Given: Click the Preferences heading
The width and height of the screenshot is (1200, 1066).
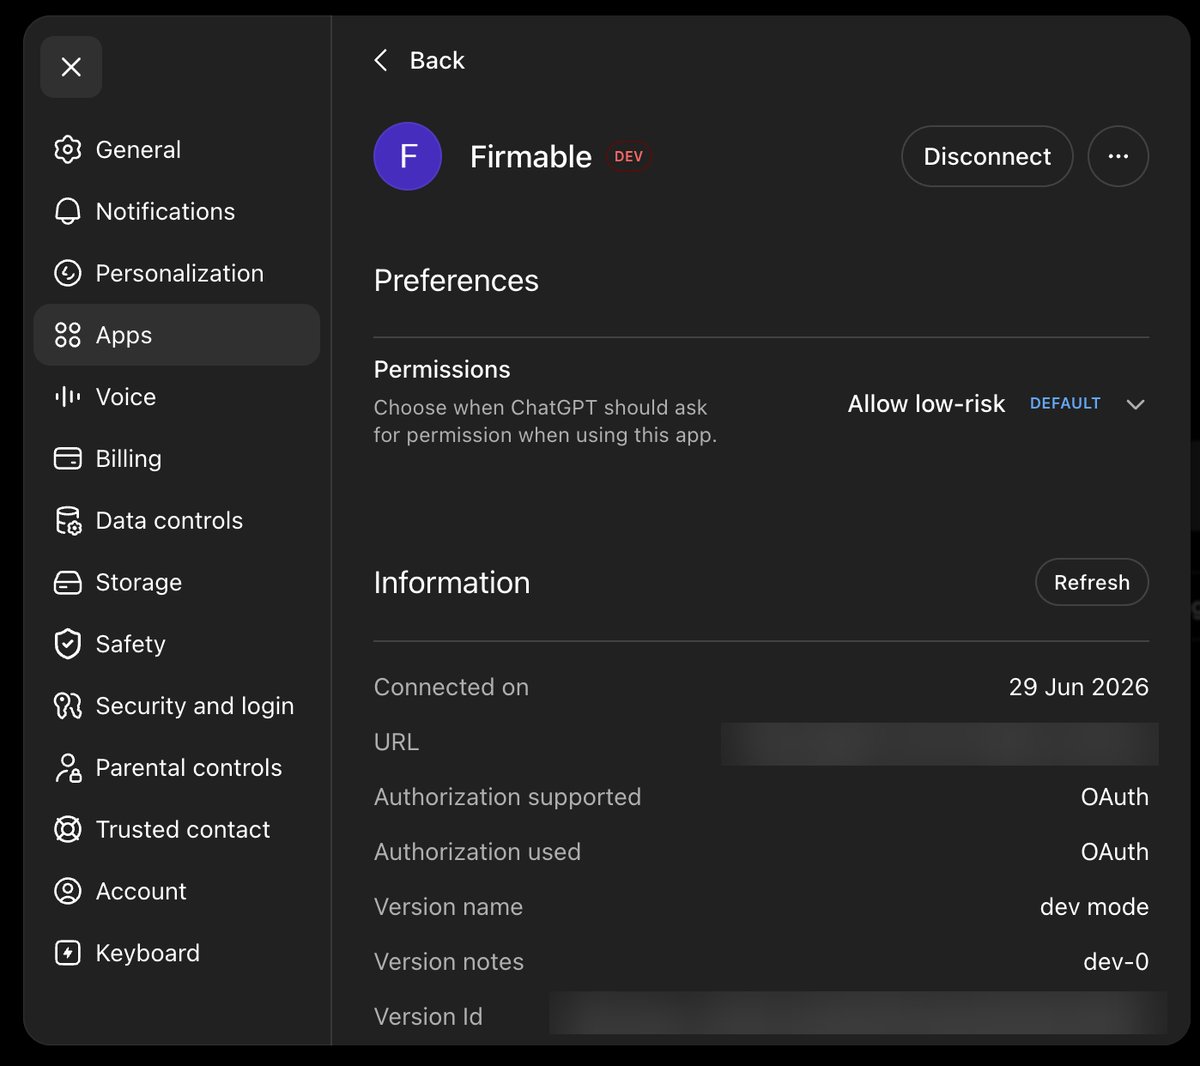Looking at the screenshot, I should click(456, 281).
